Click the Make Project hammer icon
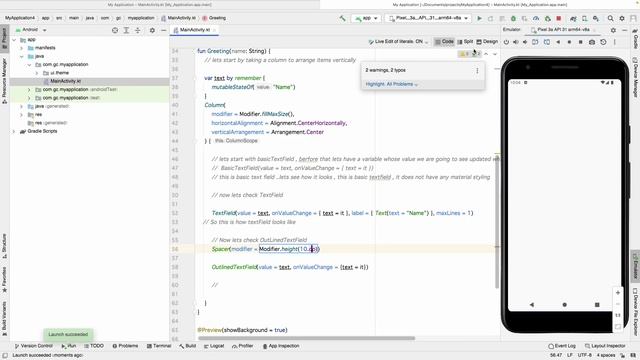The image size is (640, 360). tap(342, 18)
